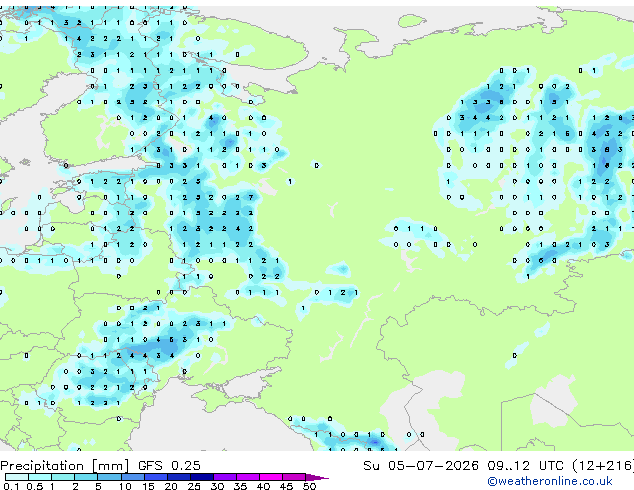Select the 0.1–0.5 mm palest legend swatch
This screenshot has width=634, height=490.
tap(17, 477)
